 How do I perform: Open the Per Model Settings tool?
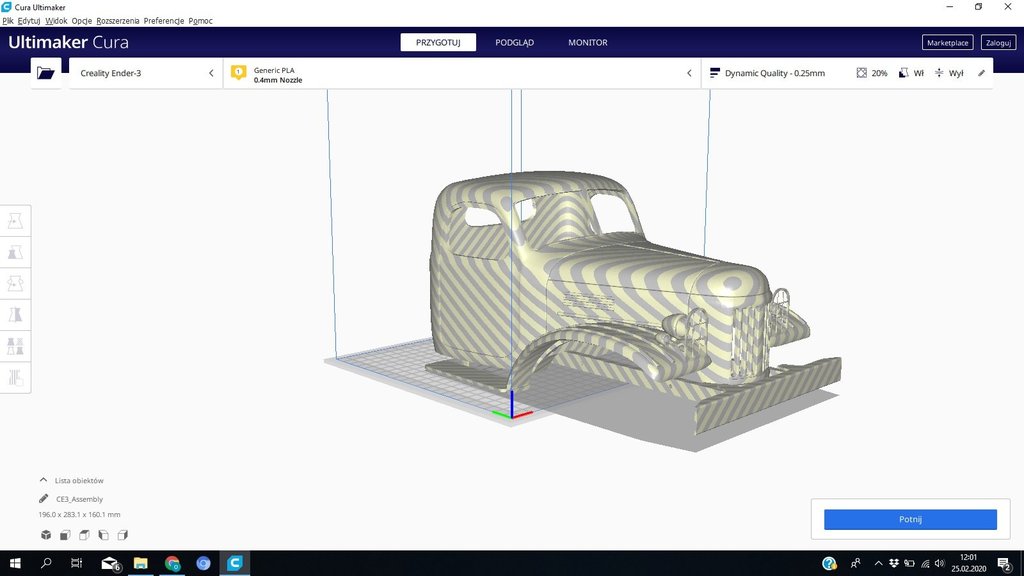click(x=16, y=346)
